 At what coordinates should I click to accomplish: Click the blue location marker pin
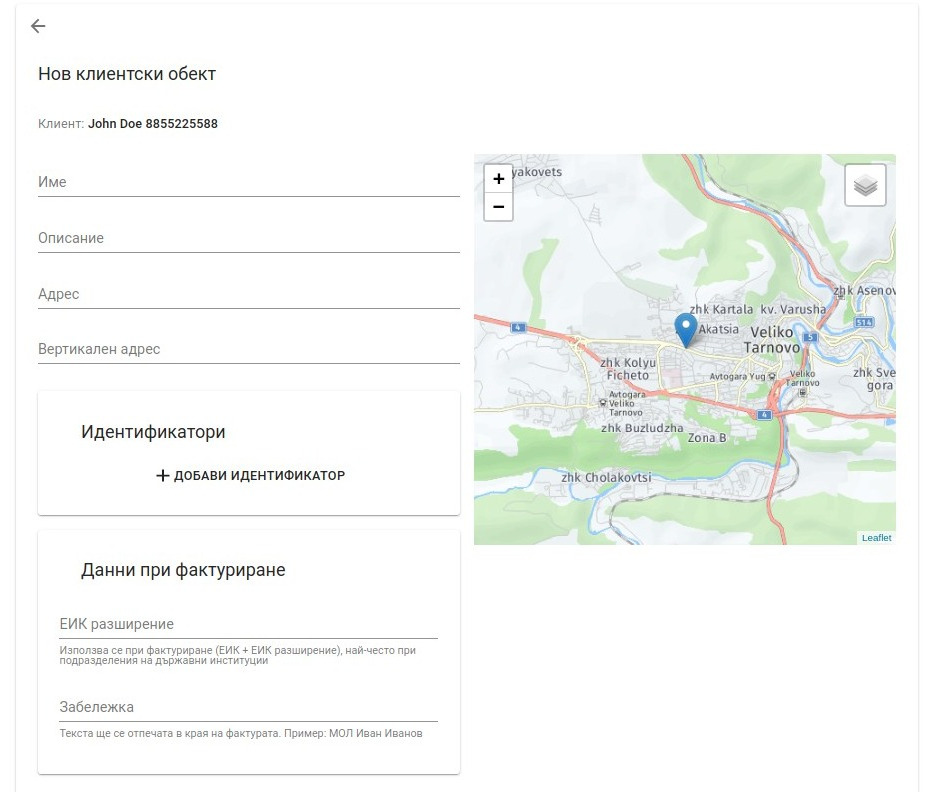[685, 329]
